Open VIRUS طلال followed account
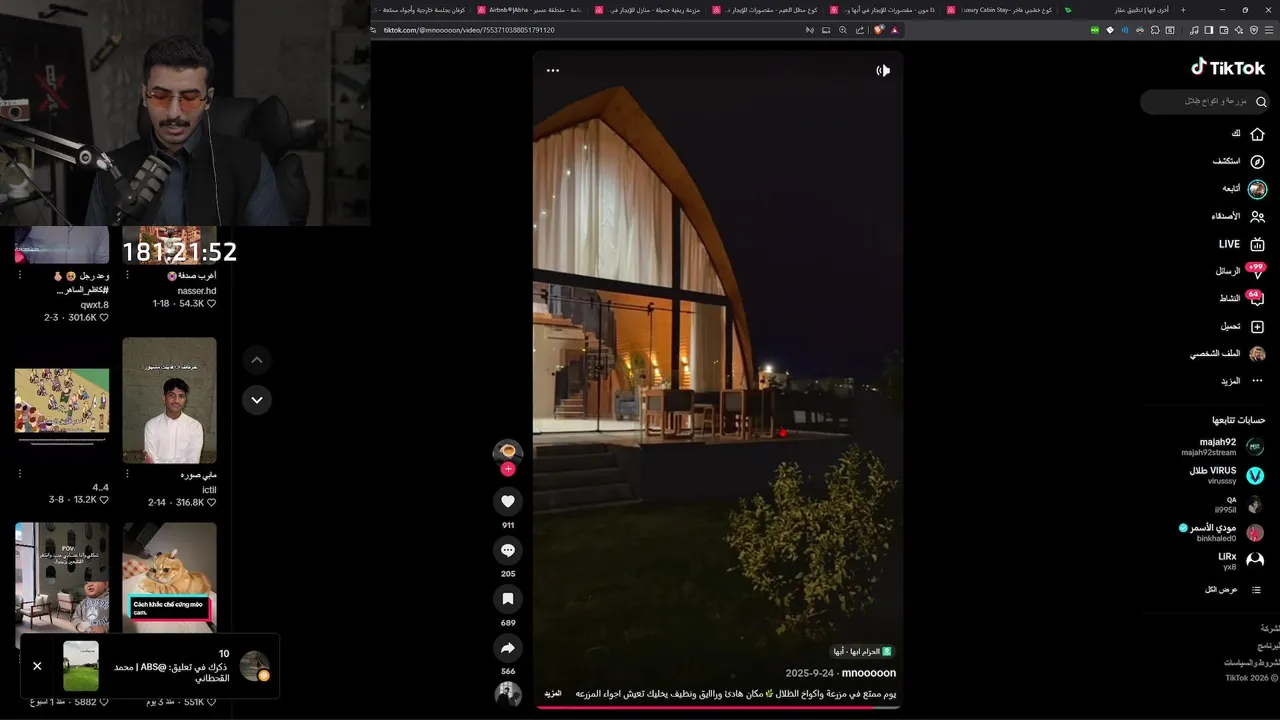 [x=1227, y=475]
